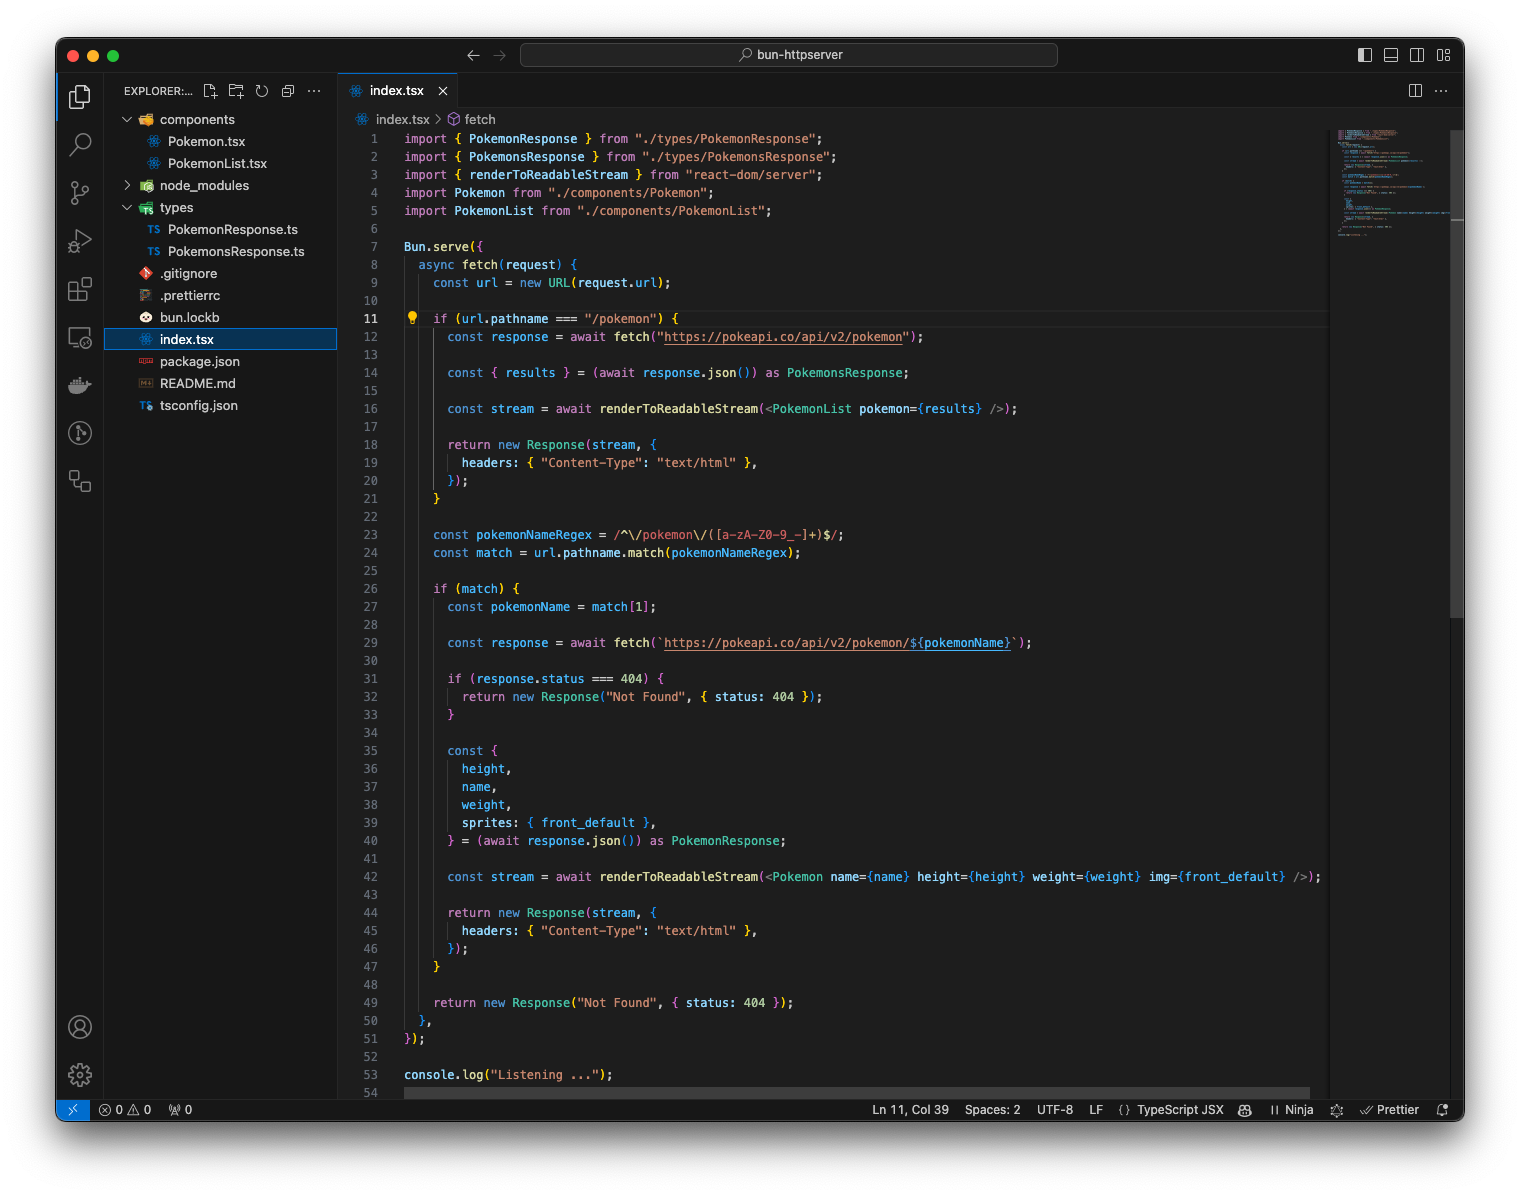
Task: Go back in navigation history
Action: [473, 55]
